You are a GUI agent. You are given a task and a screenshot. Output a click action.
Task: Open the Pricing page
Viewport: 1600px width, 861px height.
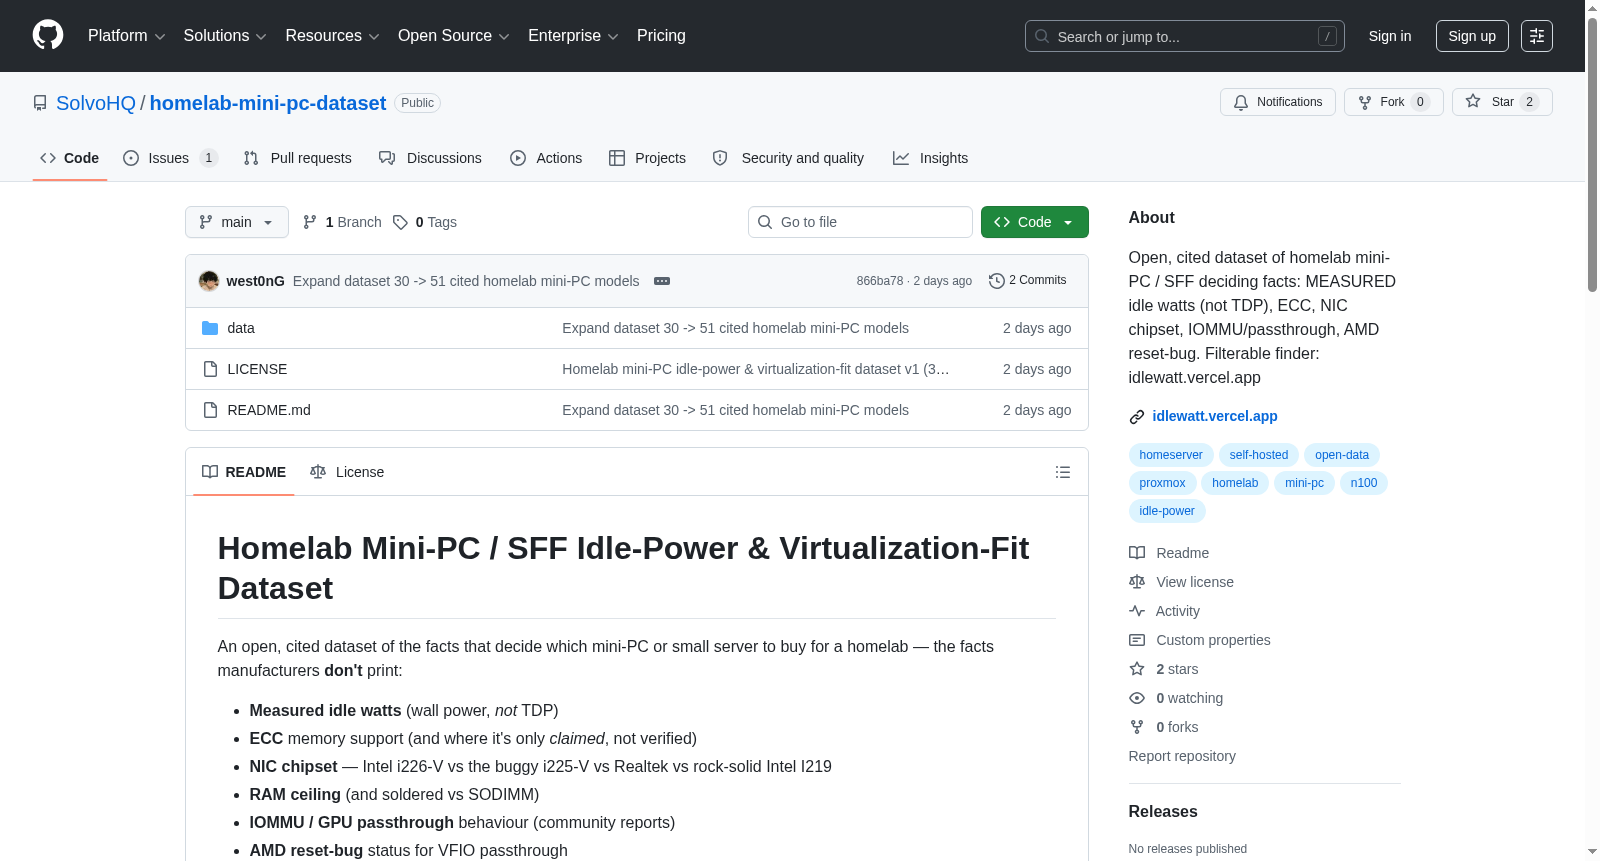coord(661,36)
